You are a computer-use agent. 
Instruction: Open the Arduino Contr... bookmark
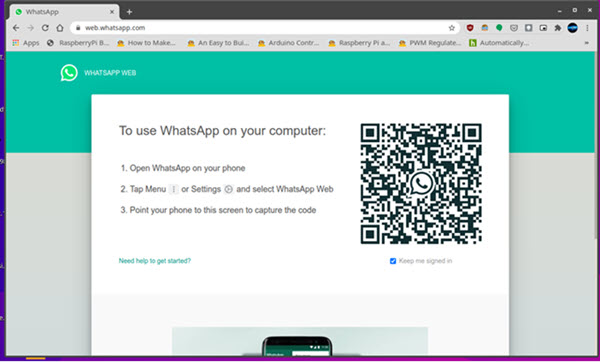288,43
